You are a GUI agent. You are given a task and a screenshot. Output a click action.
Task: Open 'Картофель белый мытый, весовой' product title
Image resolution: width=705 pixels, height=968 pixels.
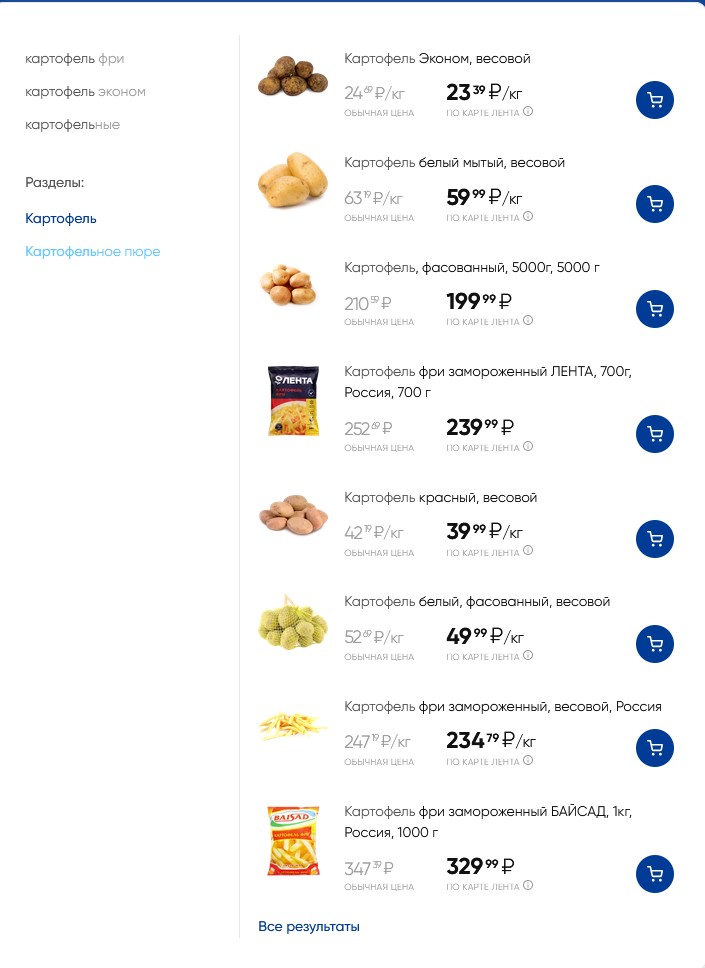click(x=454, y=163)
